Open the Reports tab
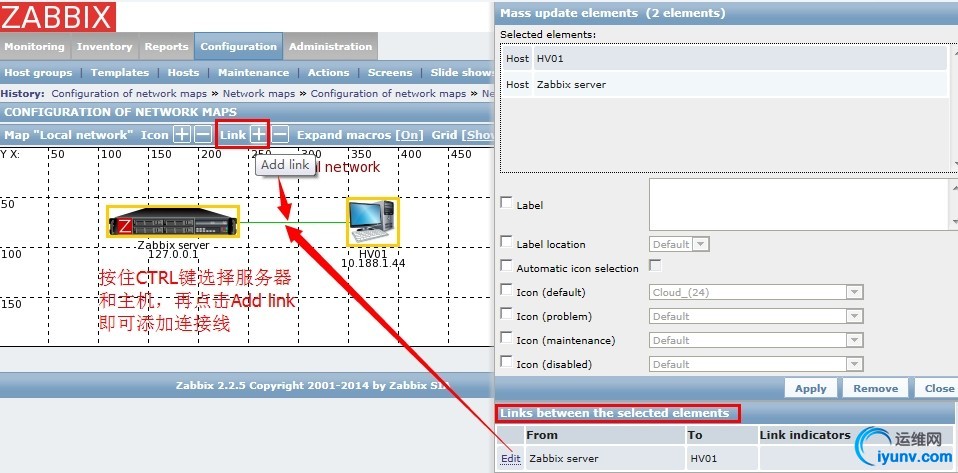Screen dimensions: 958x473 click(x=166, y=46)
